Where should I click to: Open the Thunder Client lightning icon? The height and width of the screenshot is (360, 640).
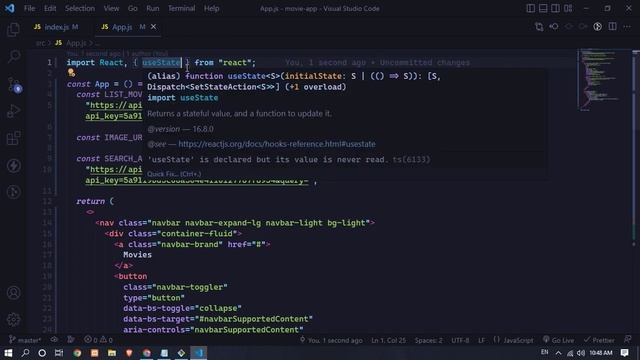click(x=13, y=165)
